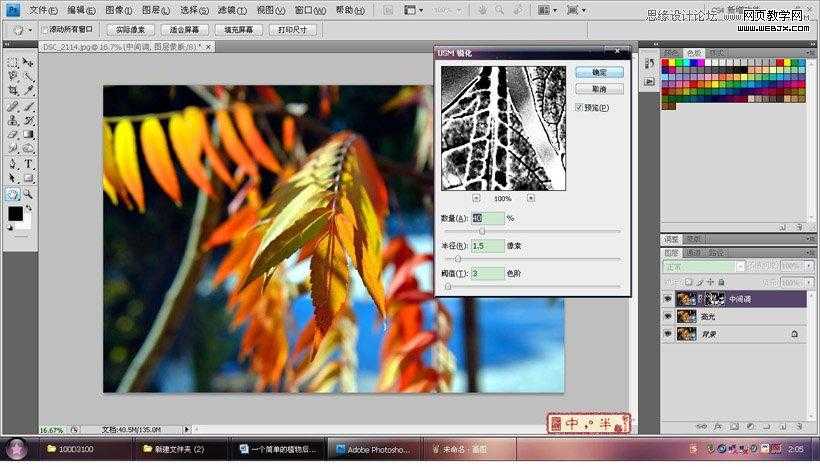820x467 pixels.
Task: Select the Eyedropper tool
Action: [x=28, y=91]
